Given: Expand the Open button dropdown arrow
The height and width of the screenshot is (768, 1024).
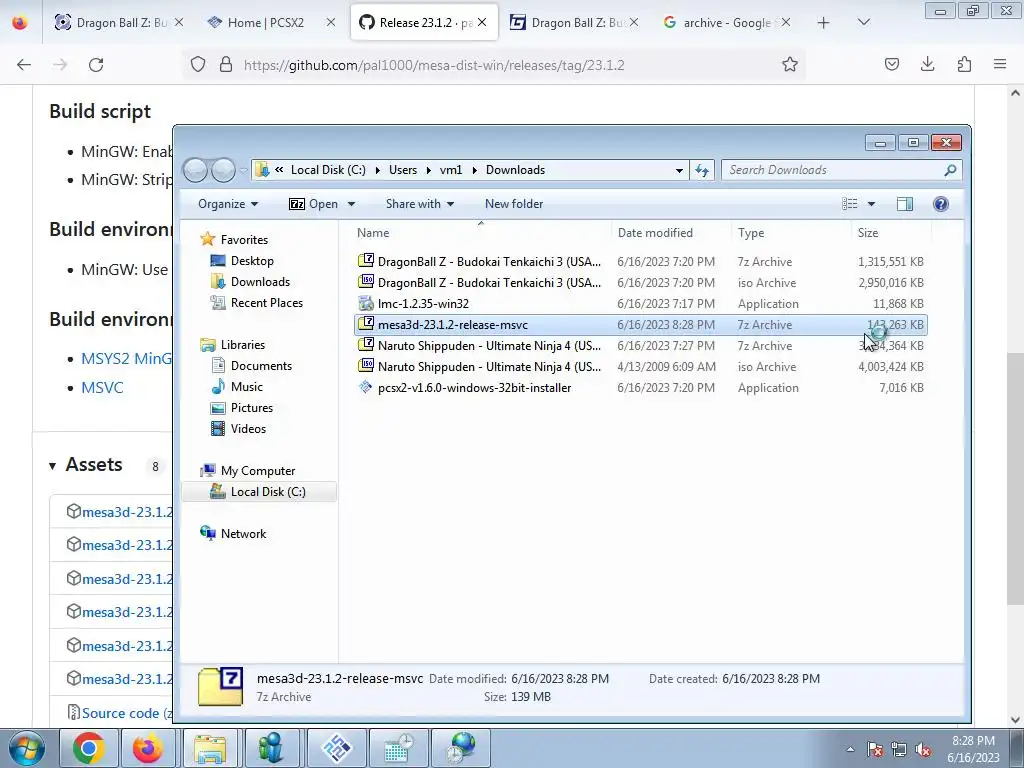Looking at the screenshot, I should (351, 204).
